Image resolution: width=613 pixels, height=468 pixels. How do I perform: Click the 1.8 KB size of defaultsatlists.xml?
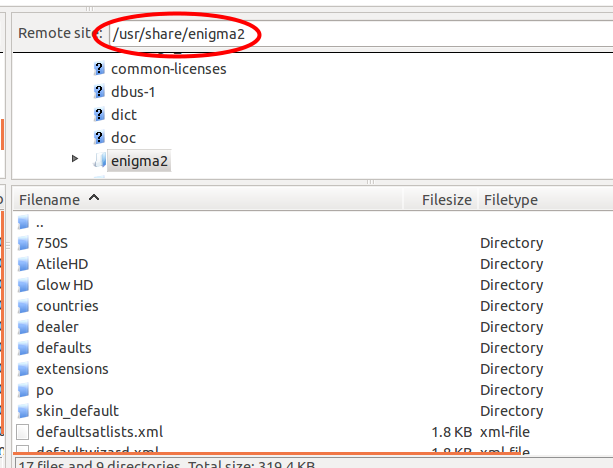(x=452, y=432)
